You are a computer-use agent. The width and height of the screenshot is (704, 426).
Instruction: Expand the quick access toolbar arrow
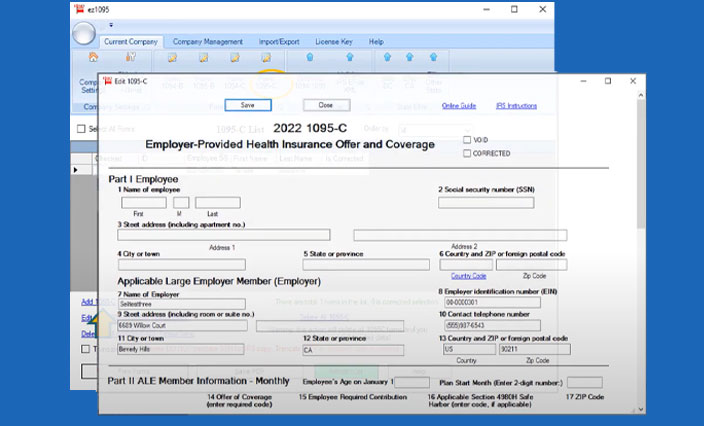coord(111,25)
